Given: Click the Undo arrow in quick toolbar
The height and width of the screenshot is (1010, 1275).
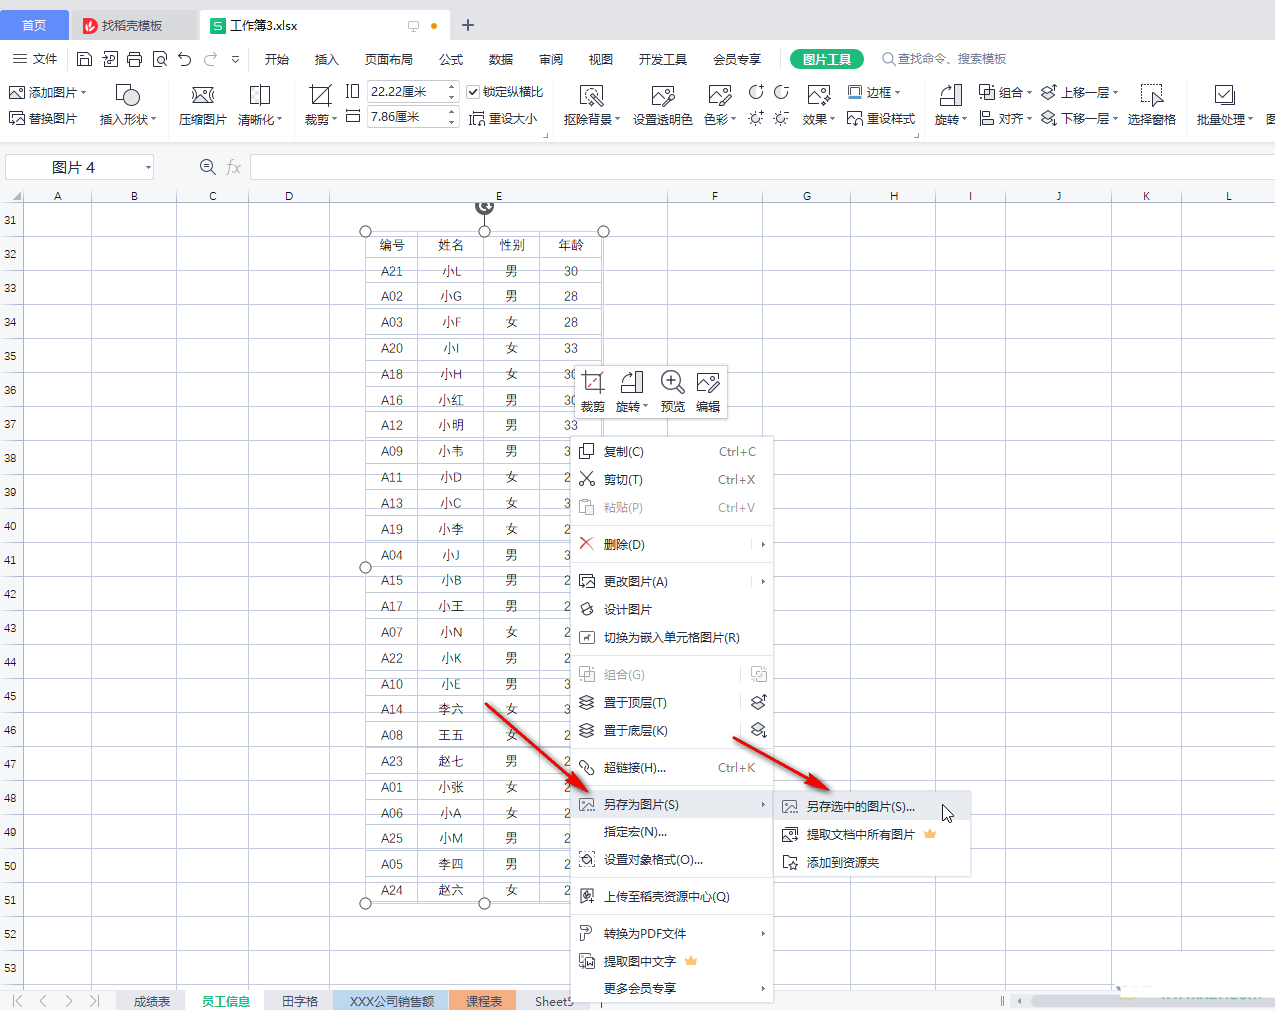Looking at the screenshot, I should click(x=184, y=60).
